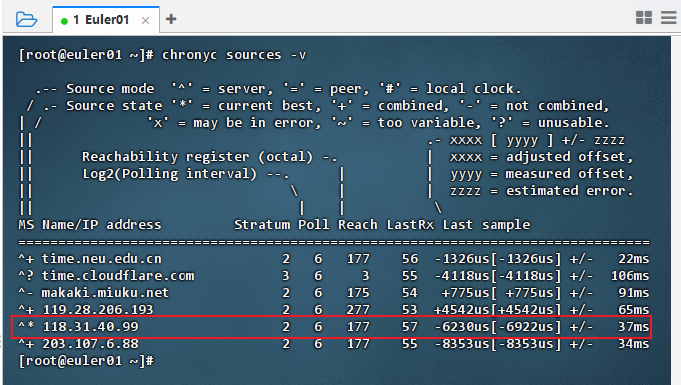Click the 'yyyy = measured offset,' legend text

(x=542, y=174)
